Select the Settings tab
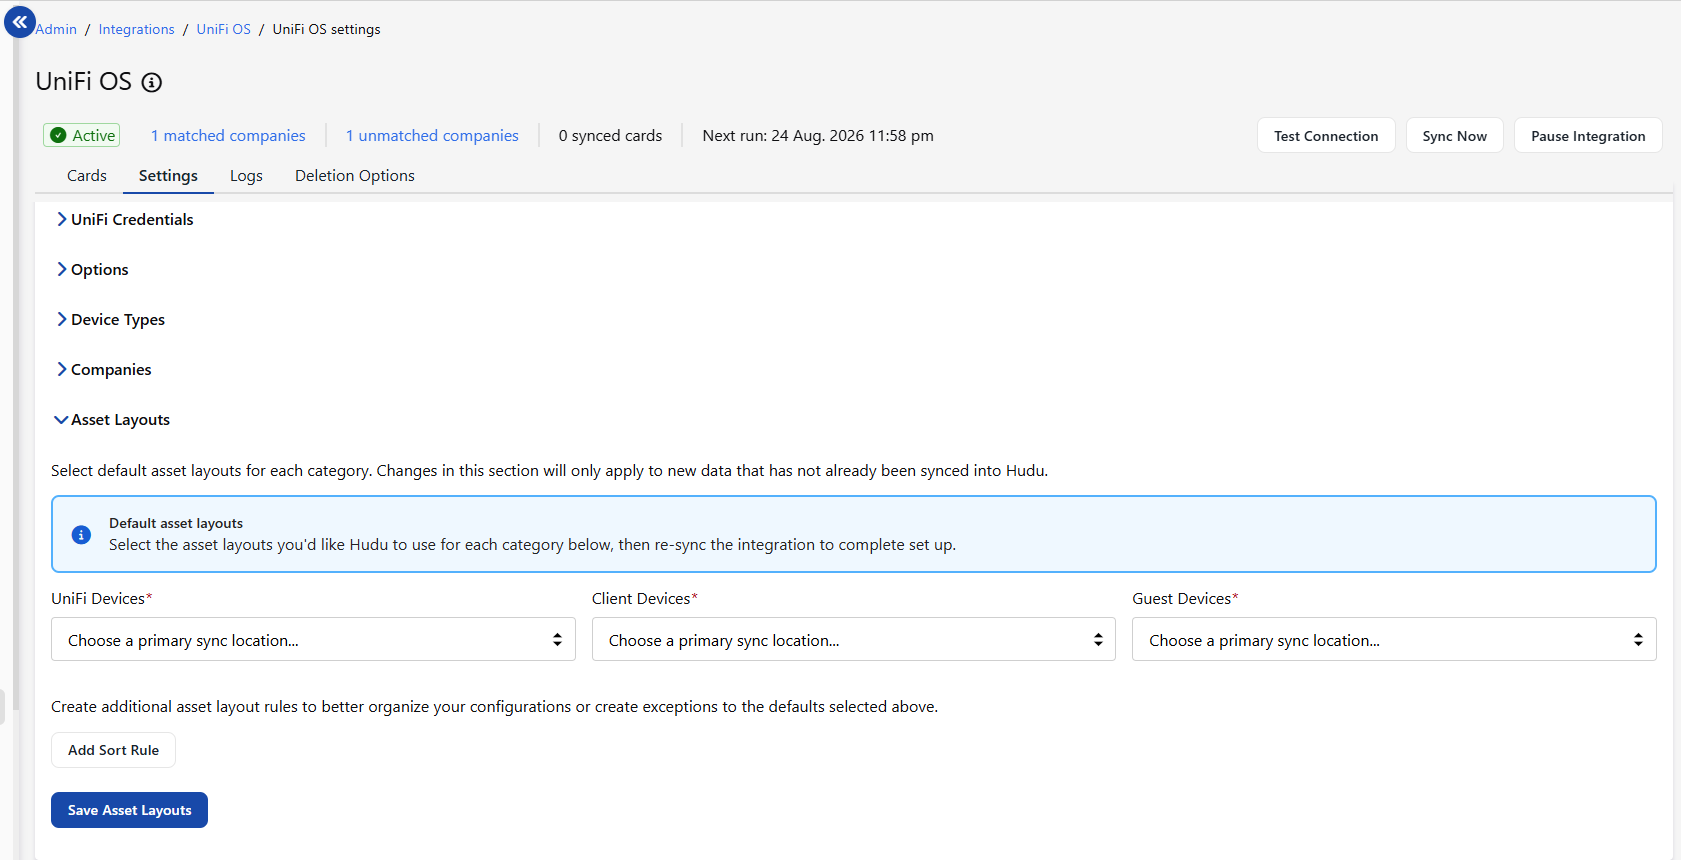This screenshot has width=1681, height=860. click(168, 176)
